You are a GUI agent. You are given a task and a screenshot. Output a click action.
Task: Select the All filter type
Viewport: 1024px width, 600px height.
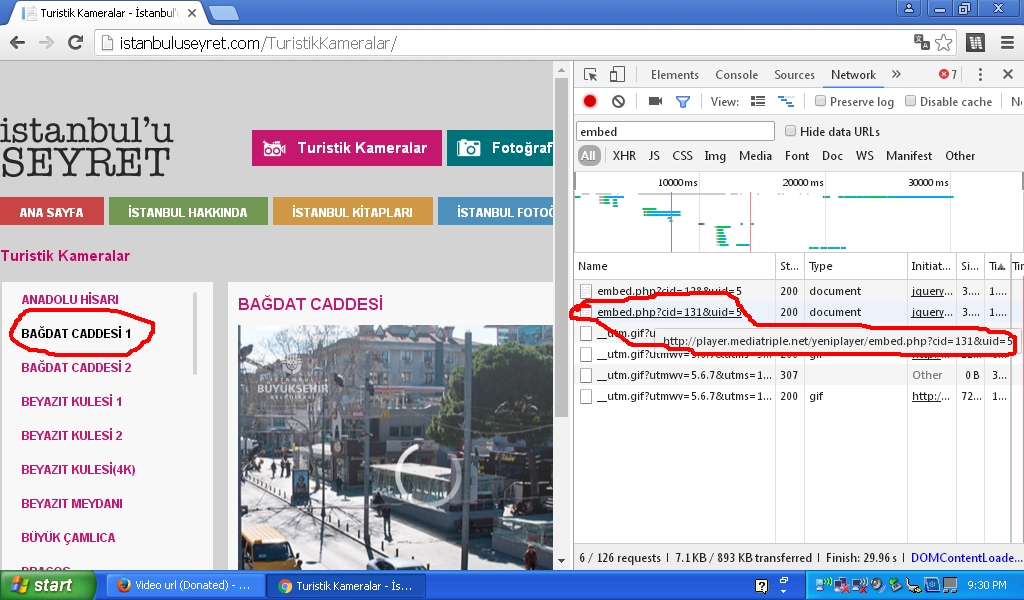(588, 155)
